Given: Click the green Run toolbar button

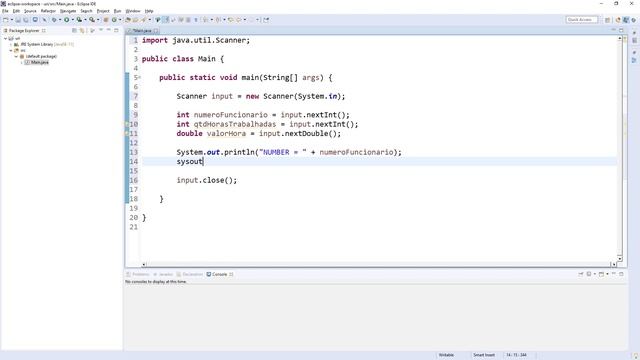Looking at the screenshot, I should tap(67, 20).
